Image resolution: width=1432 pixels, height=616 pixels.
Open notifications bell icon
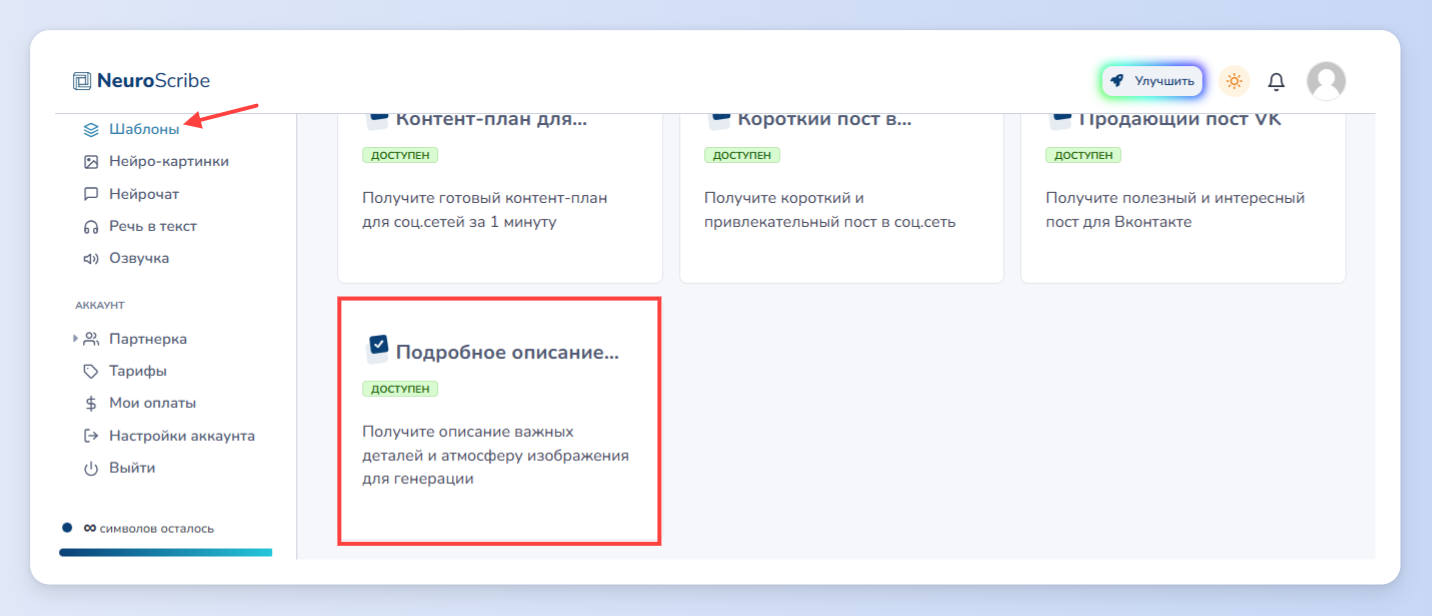pos(1276,81)
